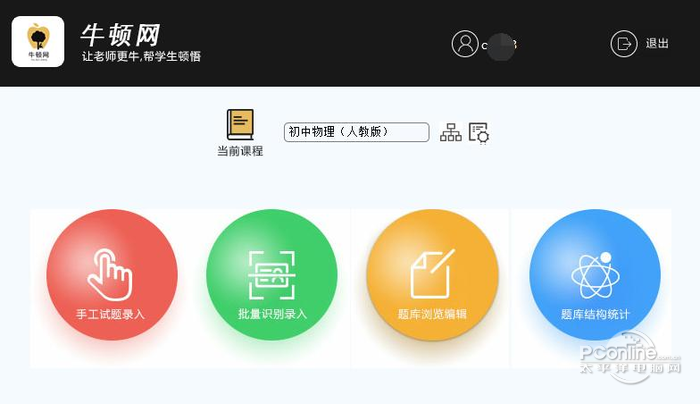Click the slogan 让老师更牛,帮学生顿悟

[141, 56]
